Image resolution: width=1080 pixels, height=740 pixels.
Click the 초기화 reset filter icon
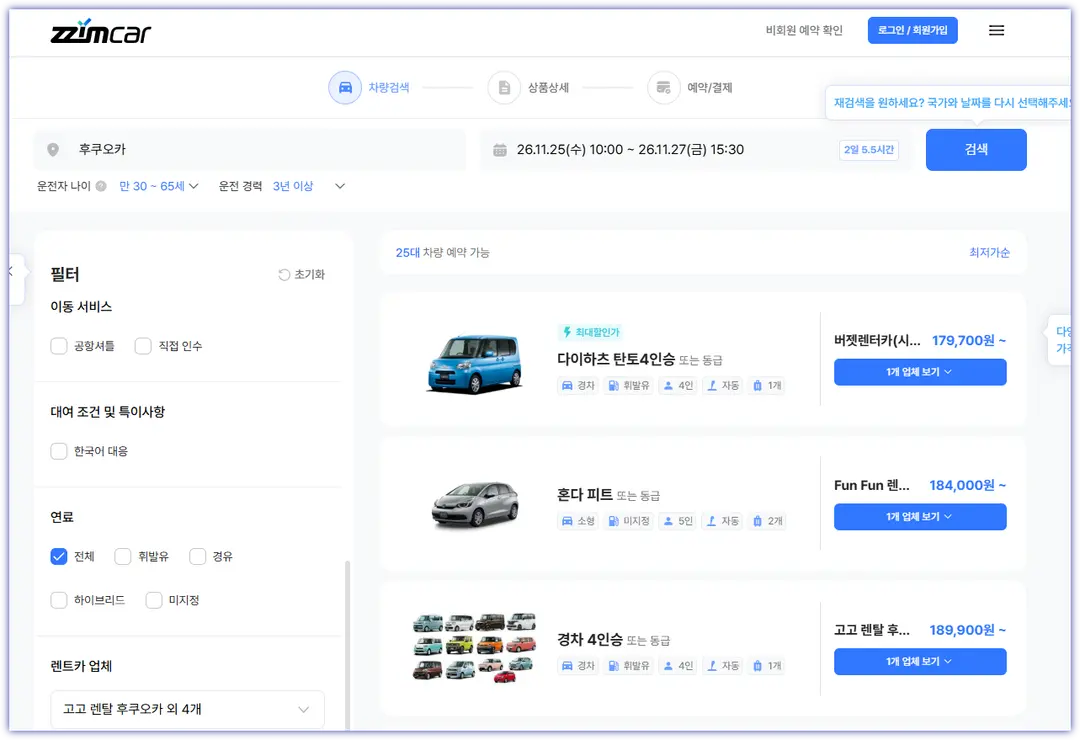(x=284, y=275)
